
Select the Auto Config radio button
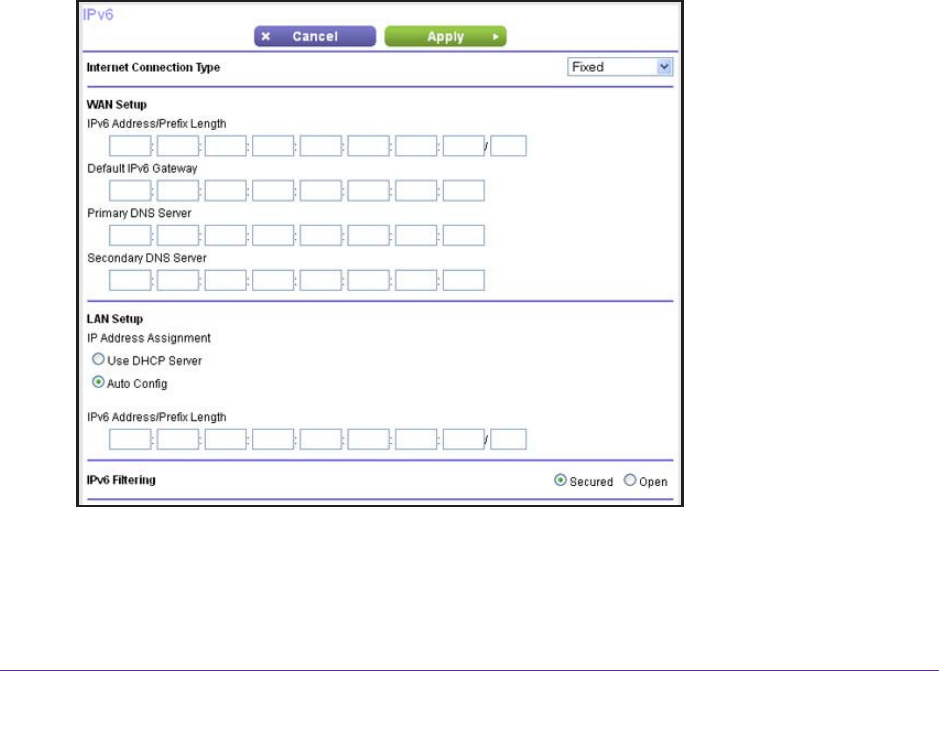(x=98, y=382)
